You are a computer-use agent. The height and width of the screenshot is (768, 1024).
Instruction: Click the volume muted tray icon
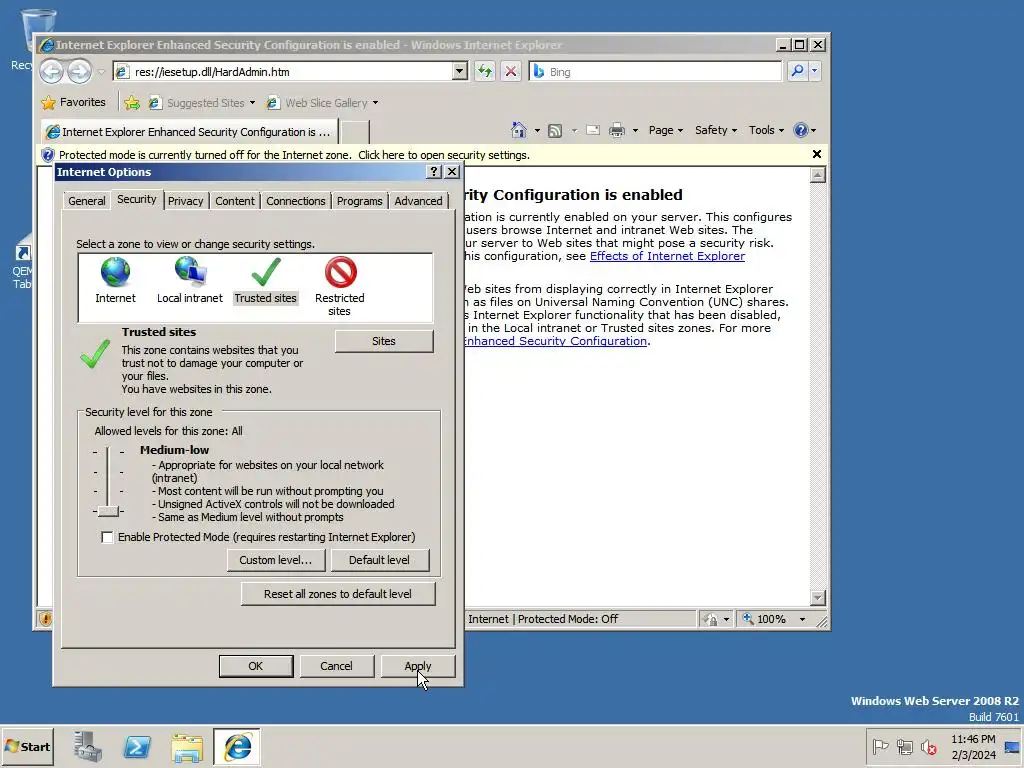928,746
